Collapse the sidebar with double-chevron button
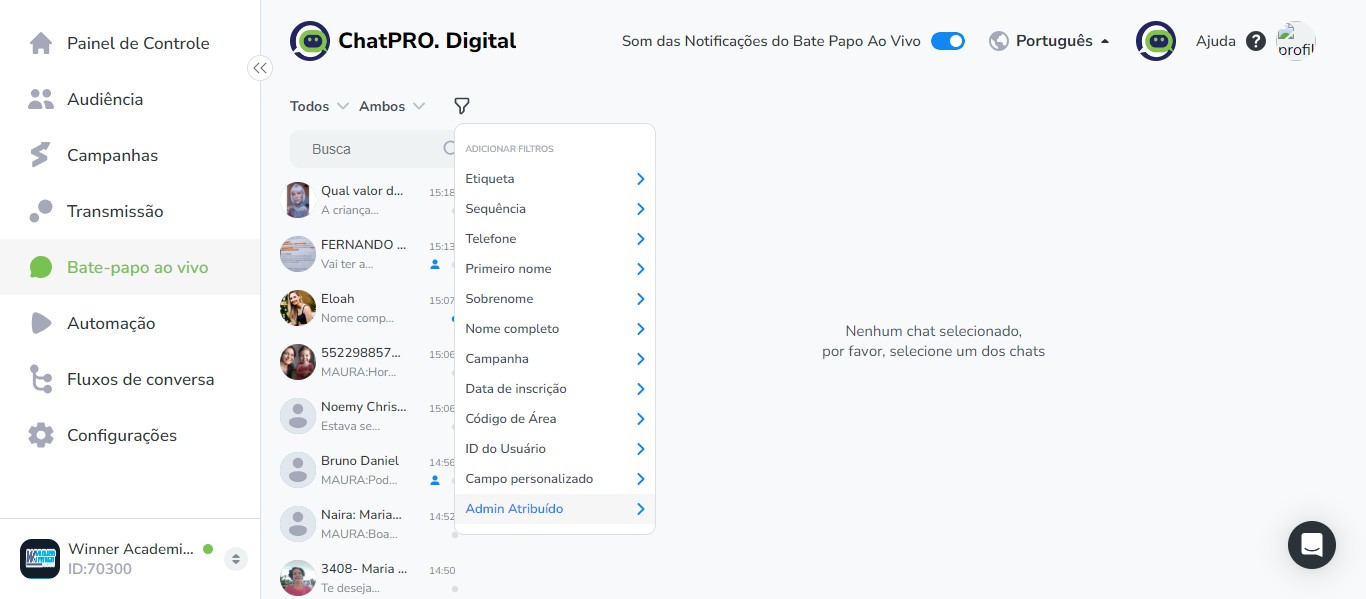The width and height of the screenshot is (1366, 599). pos(260,68)
